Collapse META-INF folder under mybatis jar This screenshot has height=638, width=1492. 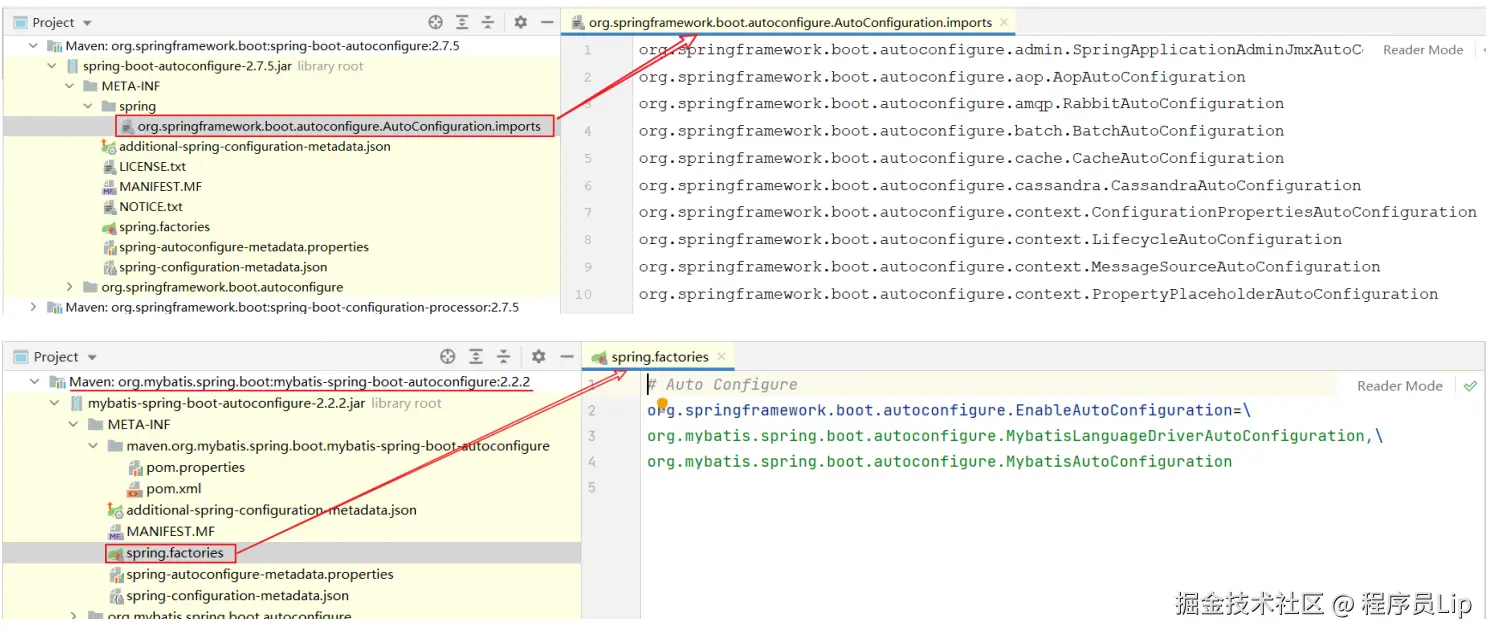(74, 424)
